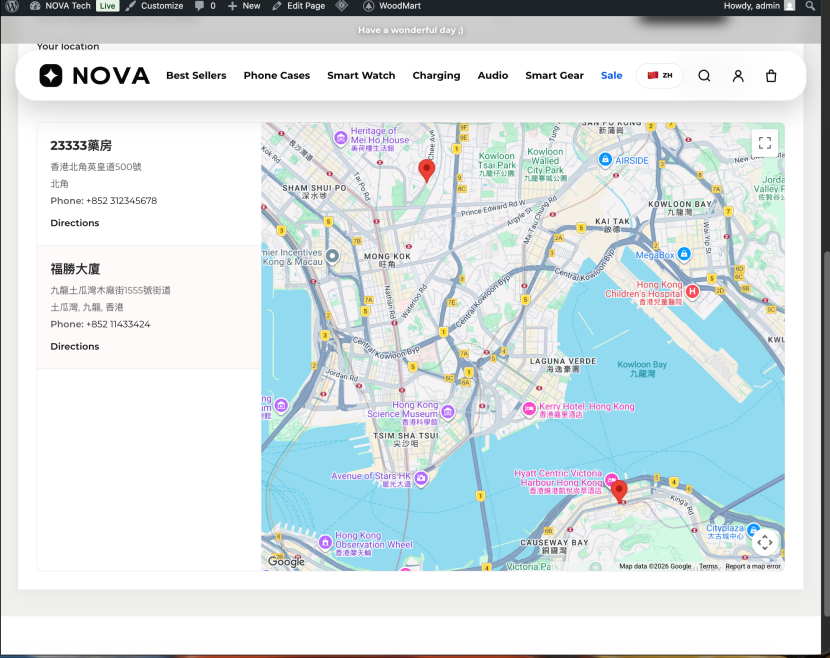The width and height of the screenshot is (830, 658).
Task: Open the WordPress logo menu
Action: click(x=12, y=6)
